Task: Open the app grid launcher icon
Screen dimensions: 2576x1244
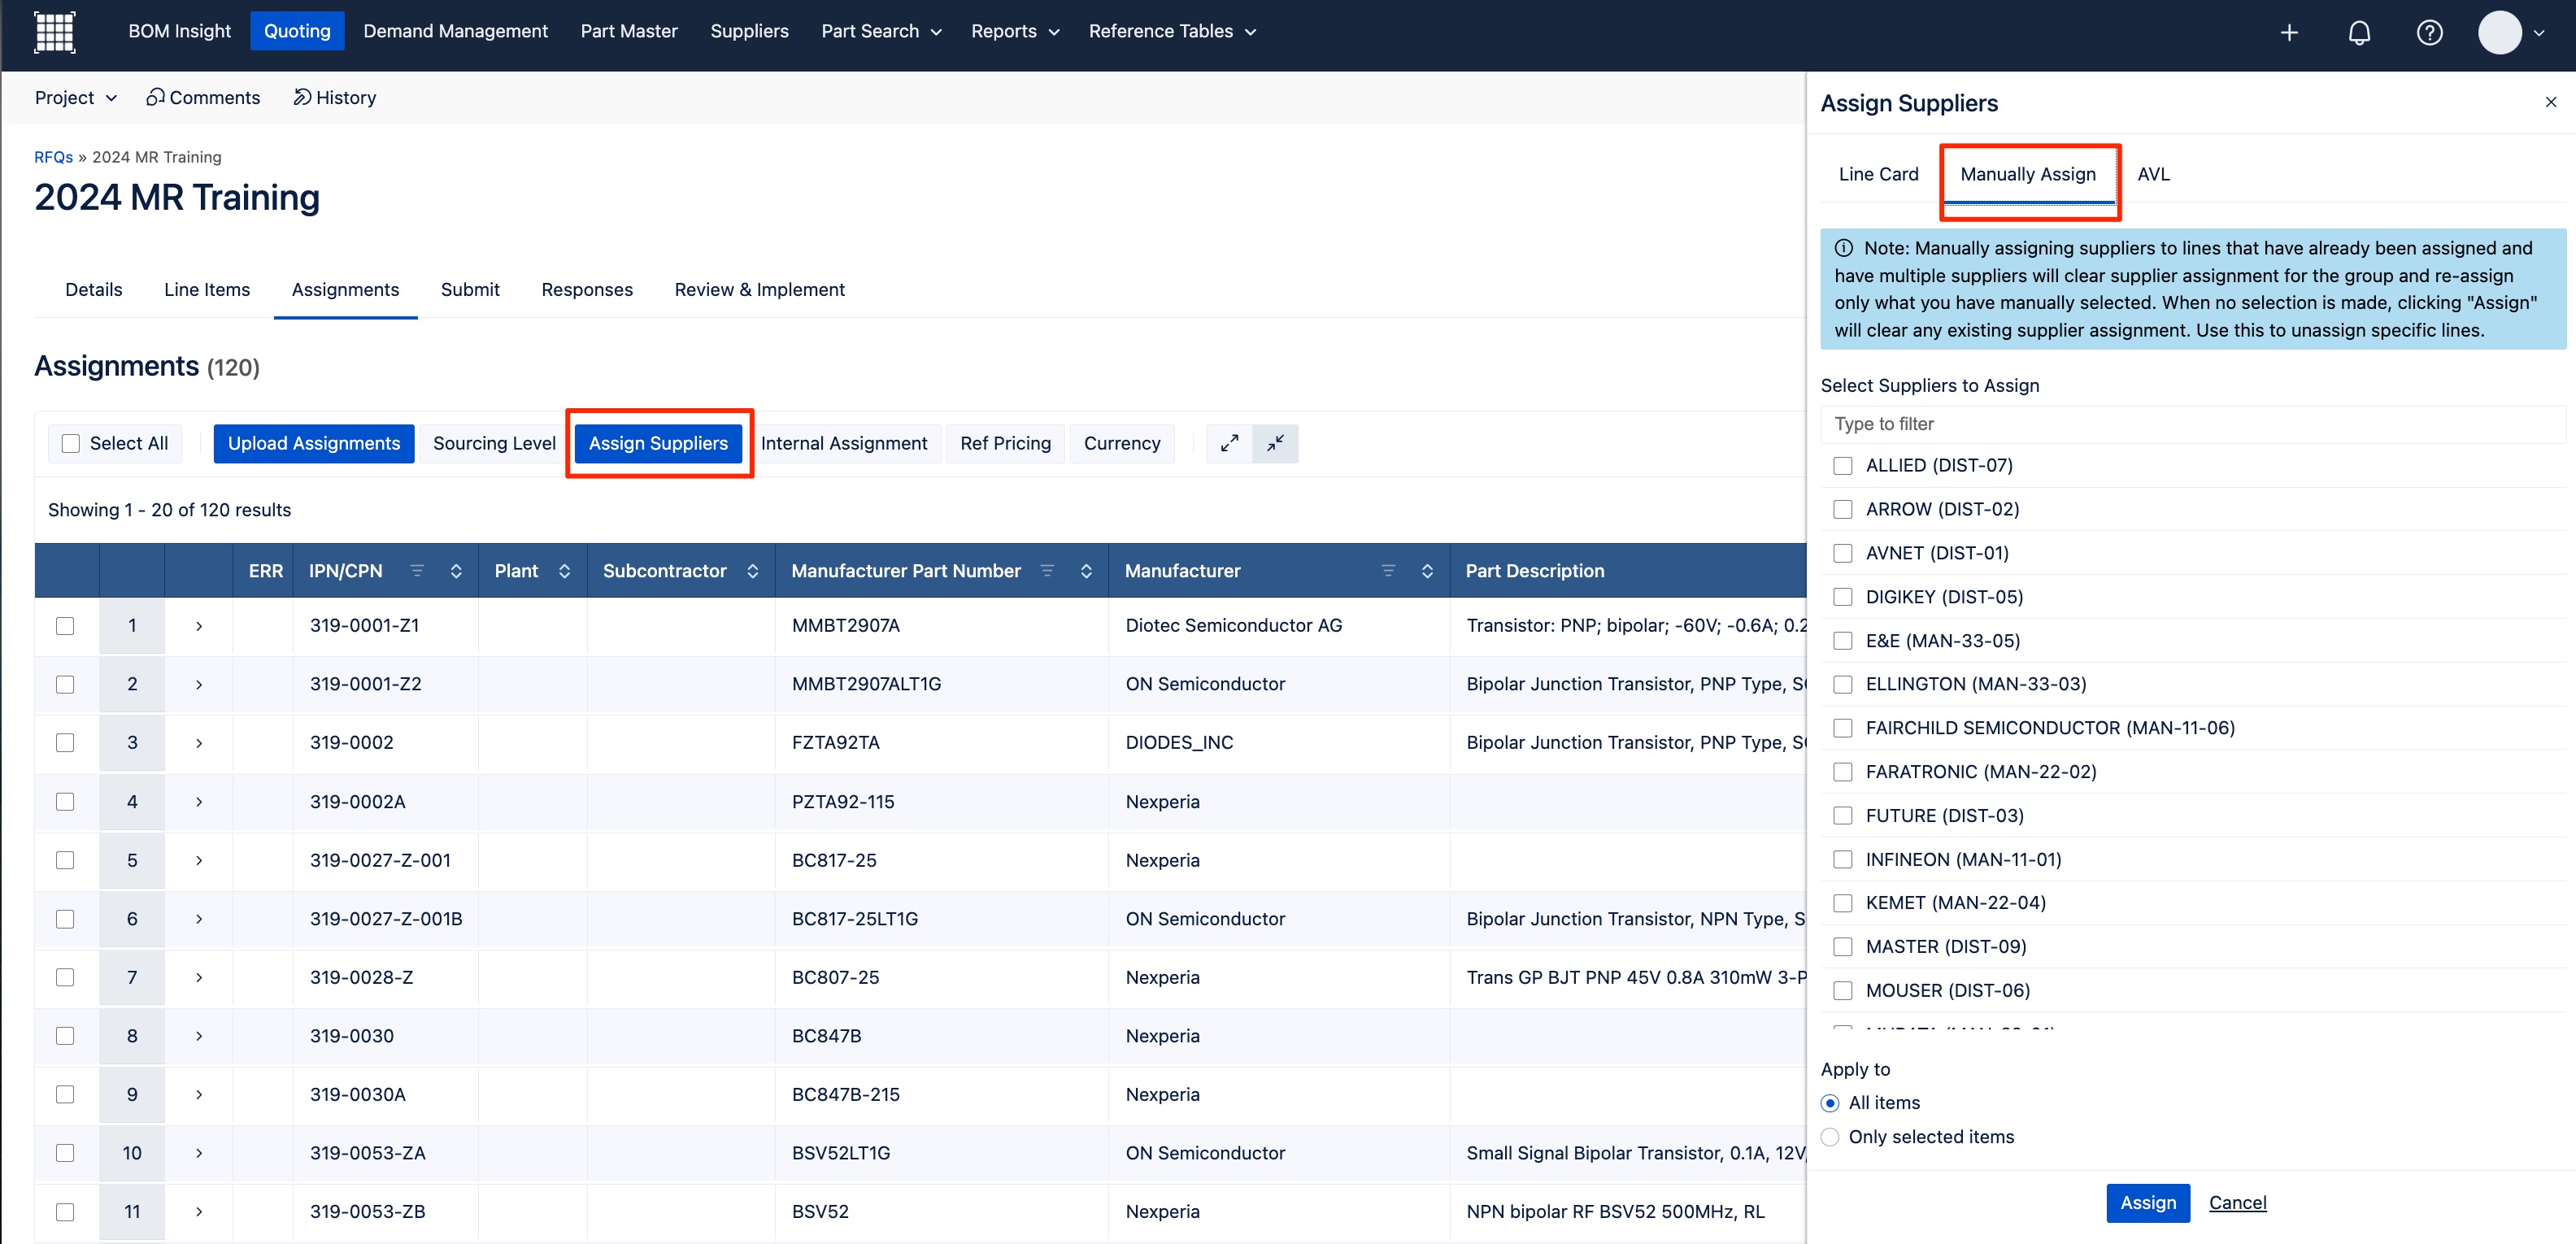Action: tap(55, 31)
